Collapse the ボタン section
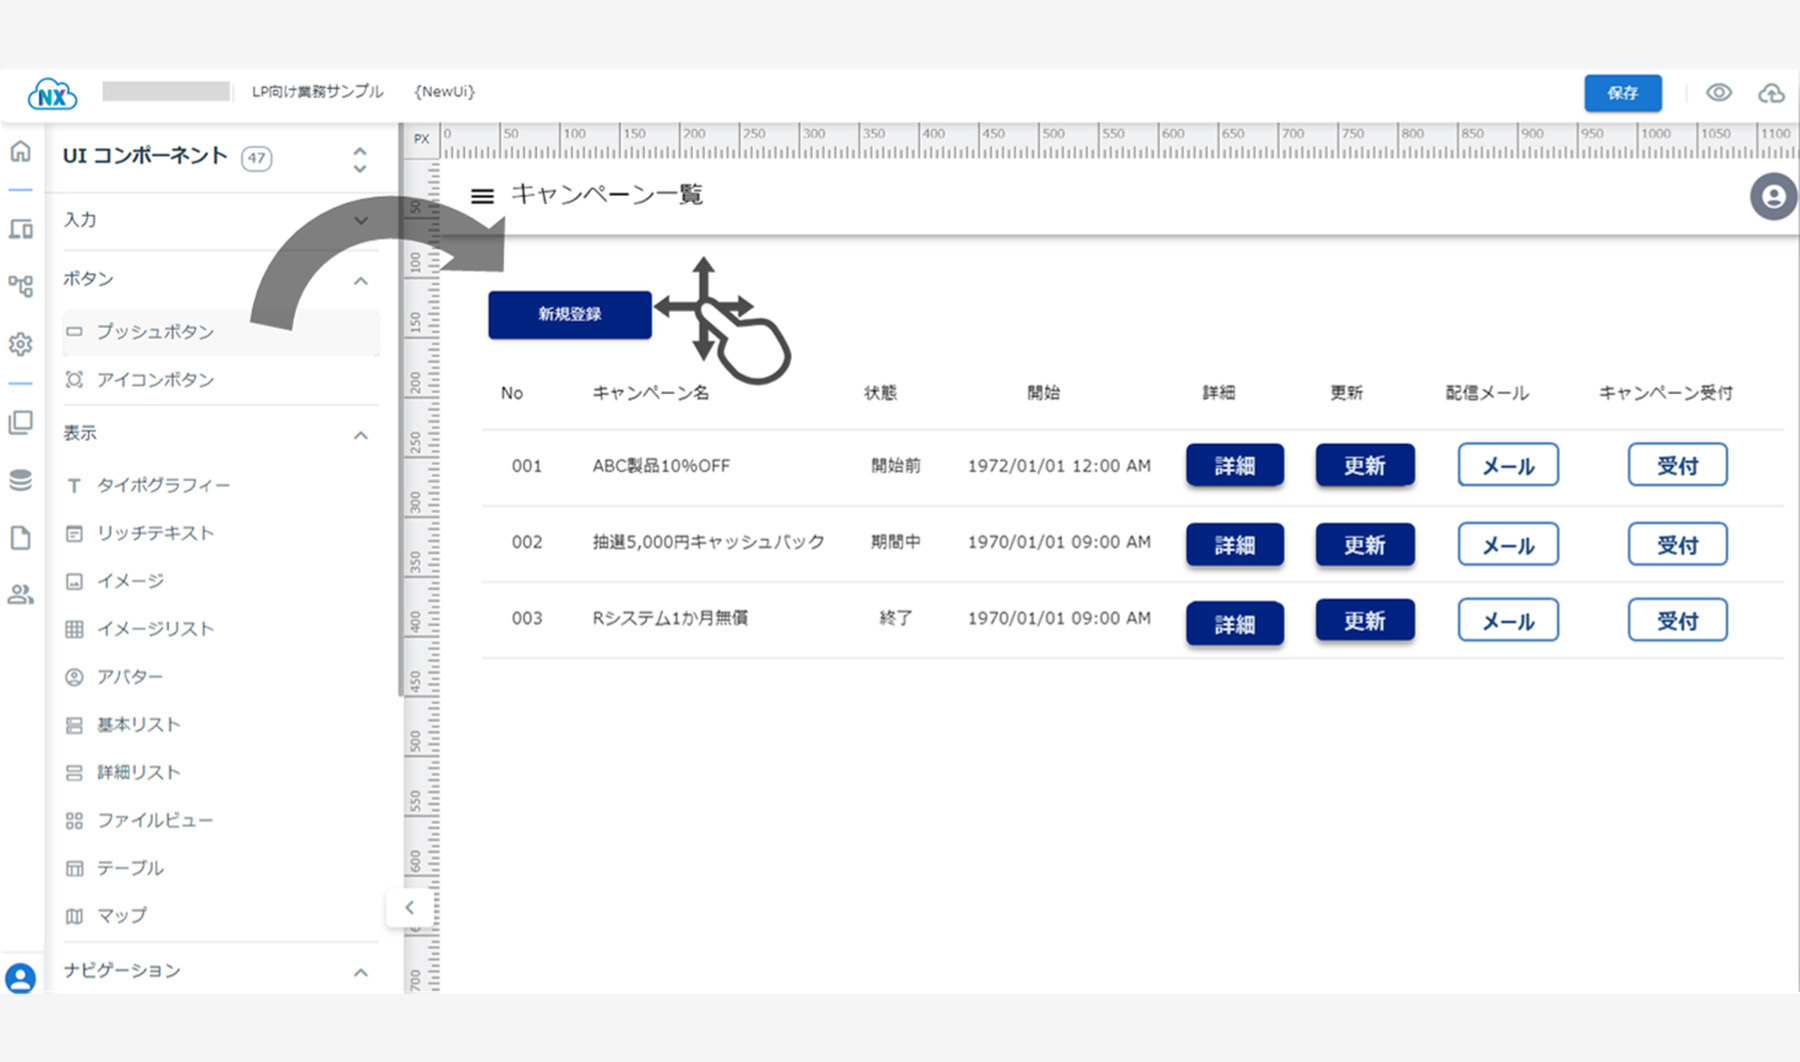 click(361, 281)
